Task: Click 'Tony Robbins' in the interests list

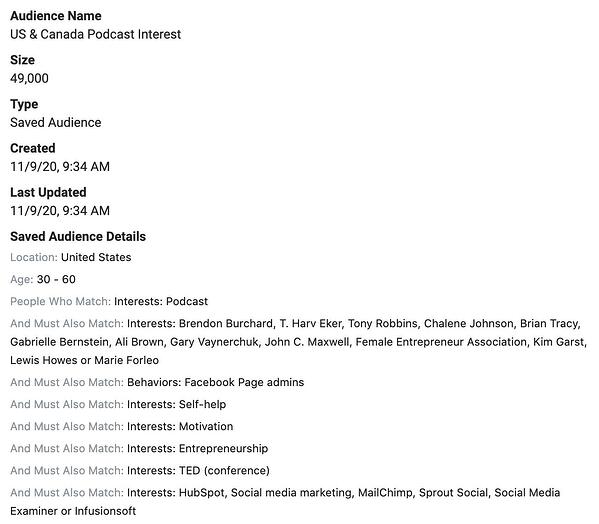Action: 383,324
